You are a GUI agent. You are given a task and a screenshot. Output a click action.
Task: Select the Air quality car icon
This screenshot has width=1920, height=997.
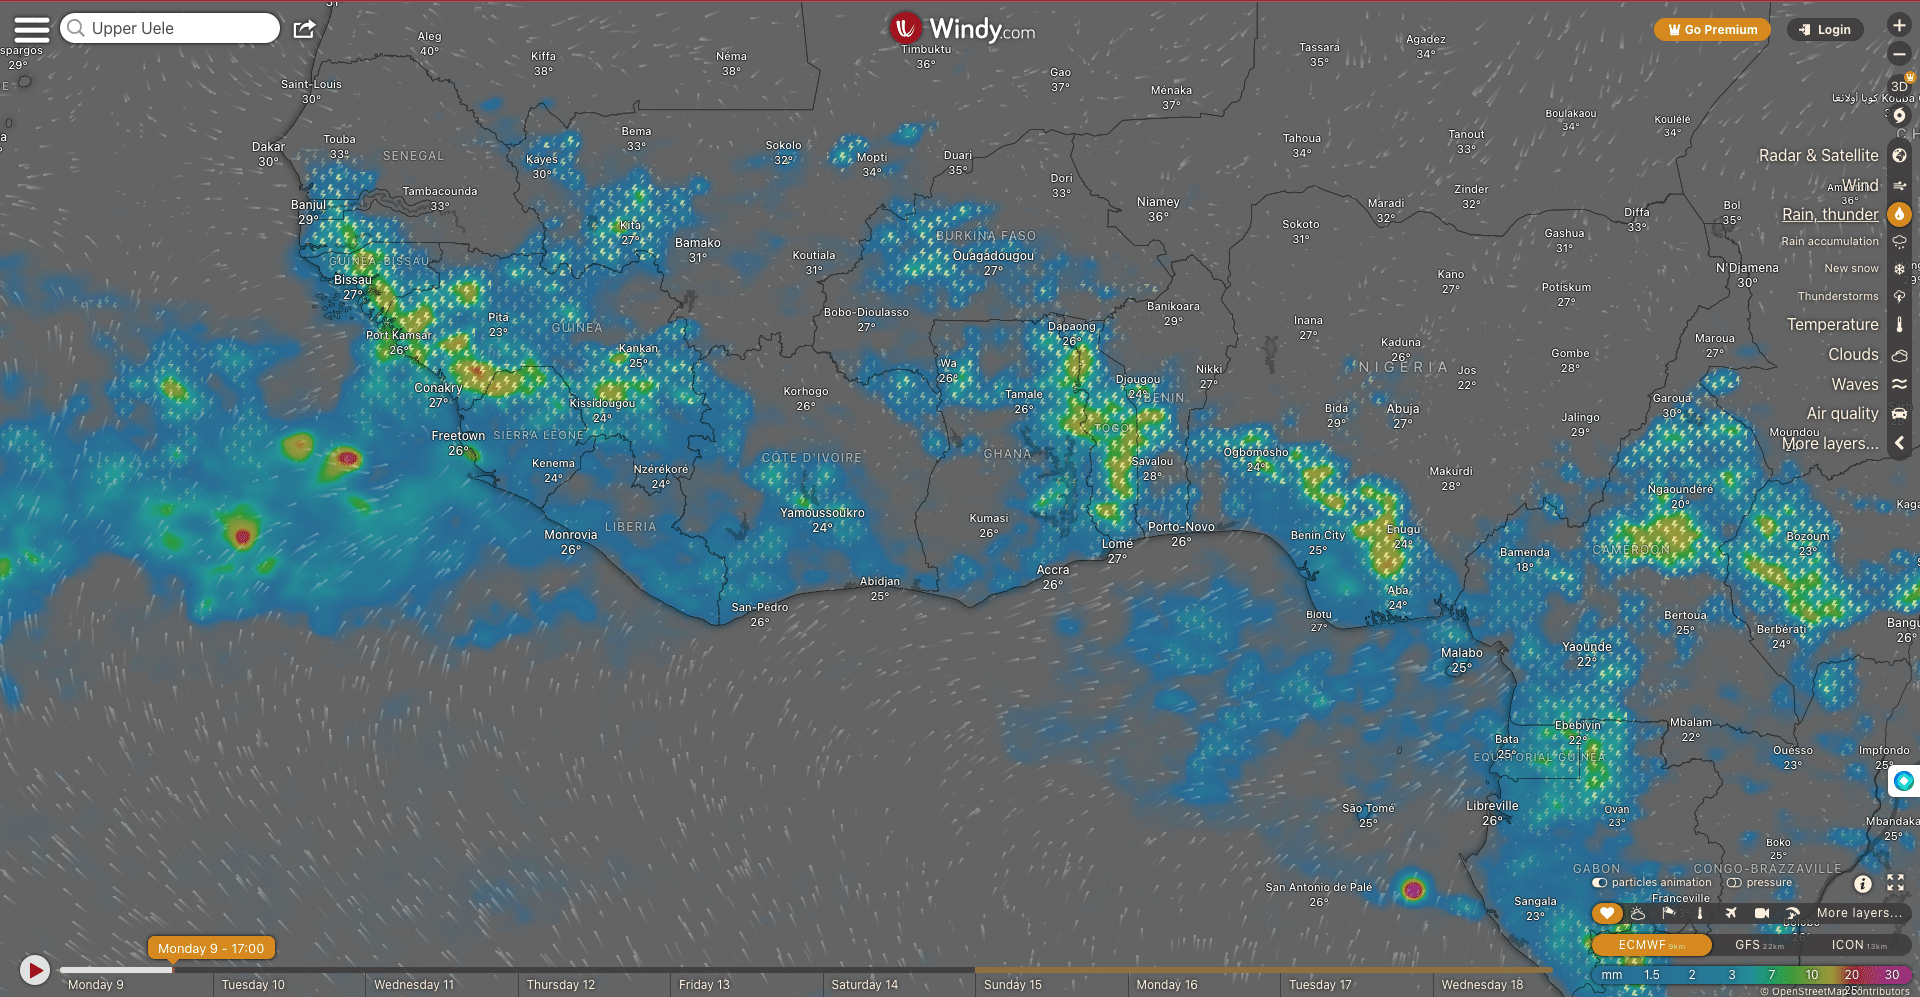pos(1899,414)
